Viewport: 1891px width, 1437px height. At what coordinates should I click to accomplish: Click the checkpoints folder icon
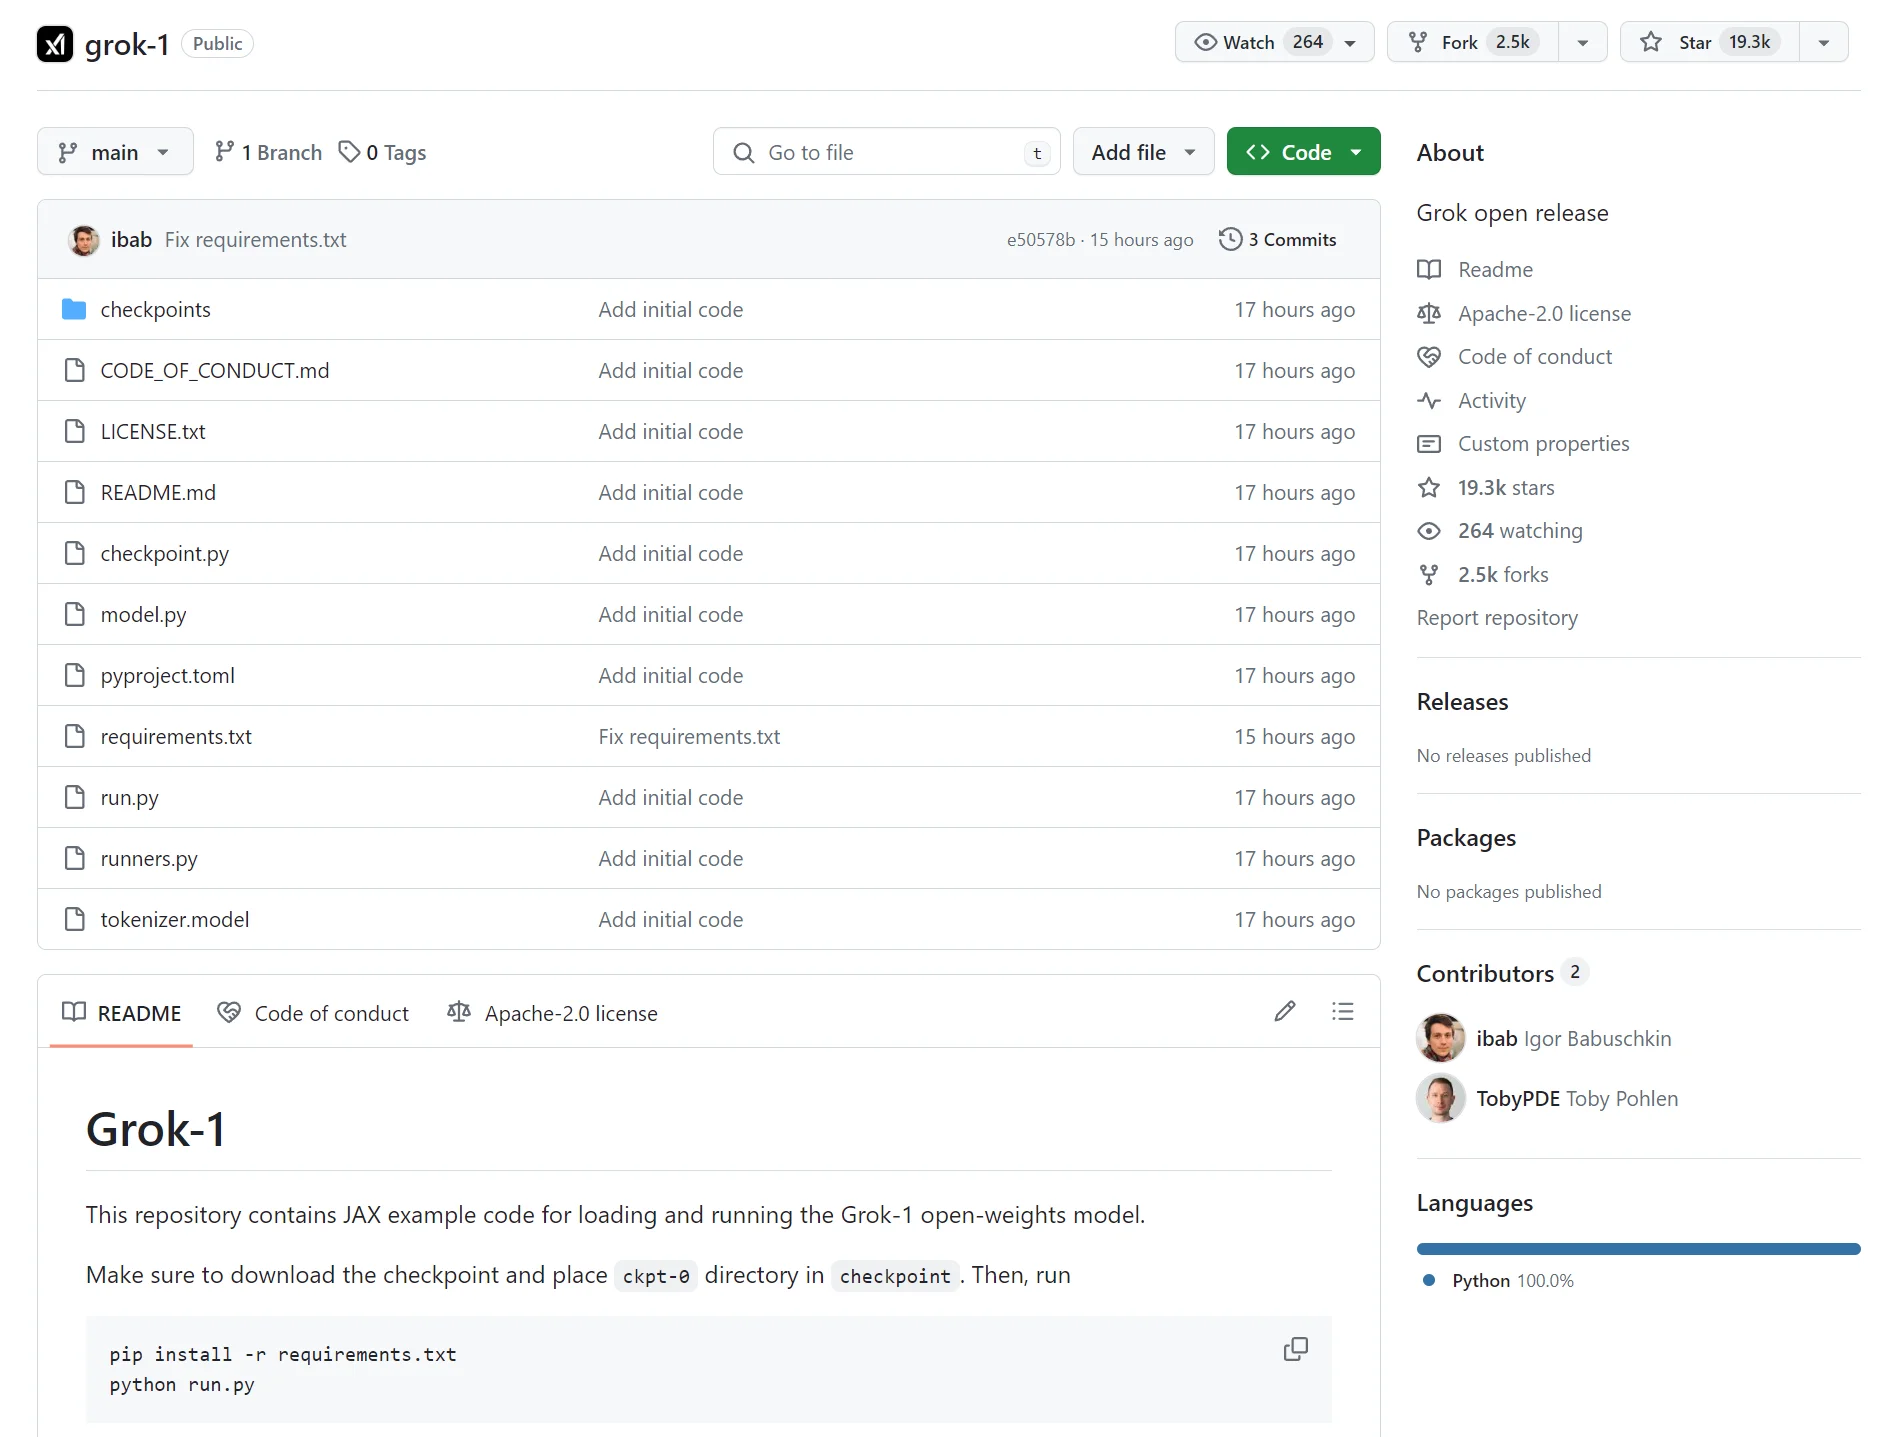tap(74, 310)
